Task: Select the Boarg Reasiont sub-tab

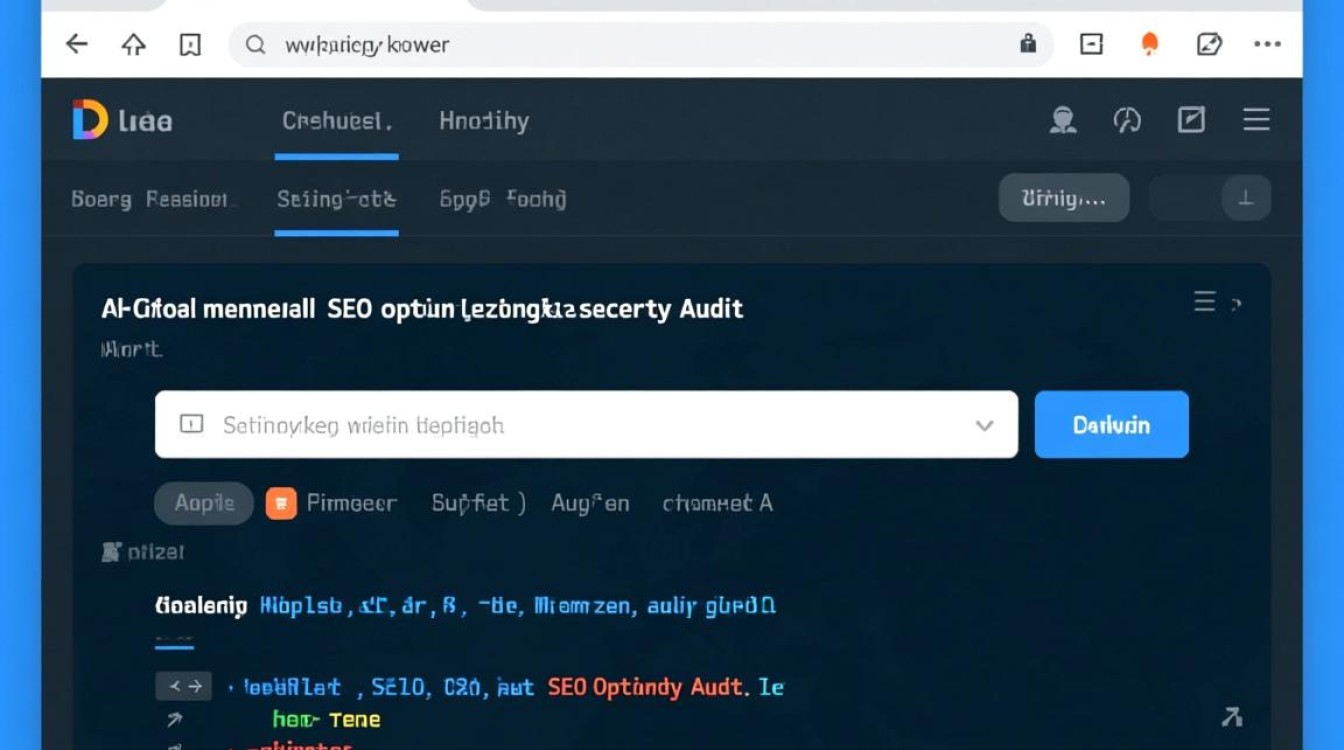Action: [x=151, y=199]
